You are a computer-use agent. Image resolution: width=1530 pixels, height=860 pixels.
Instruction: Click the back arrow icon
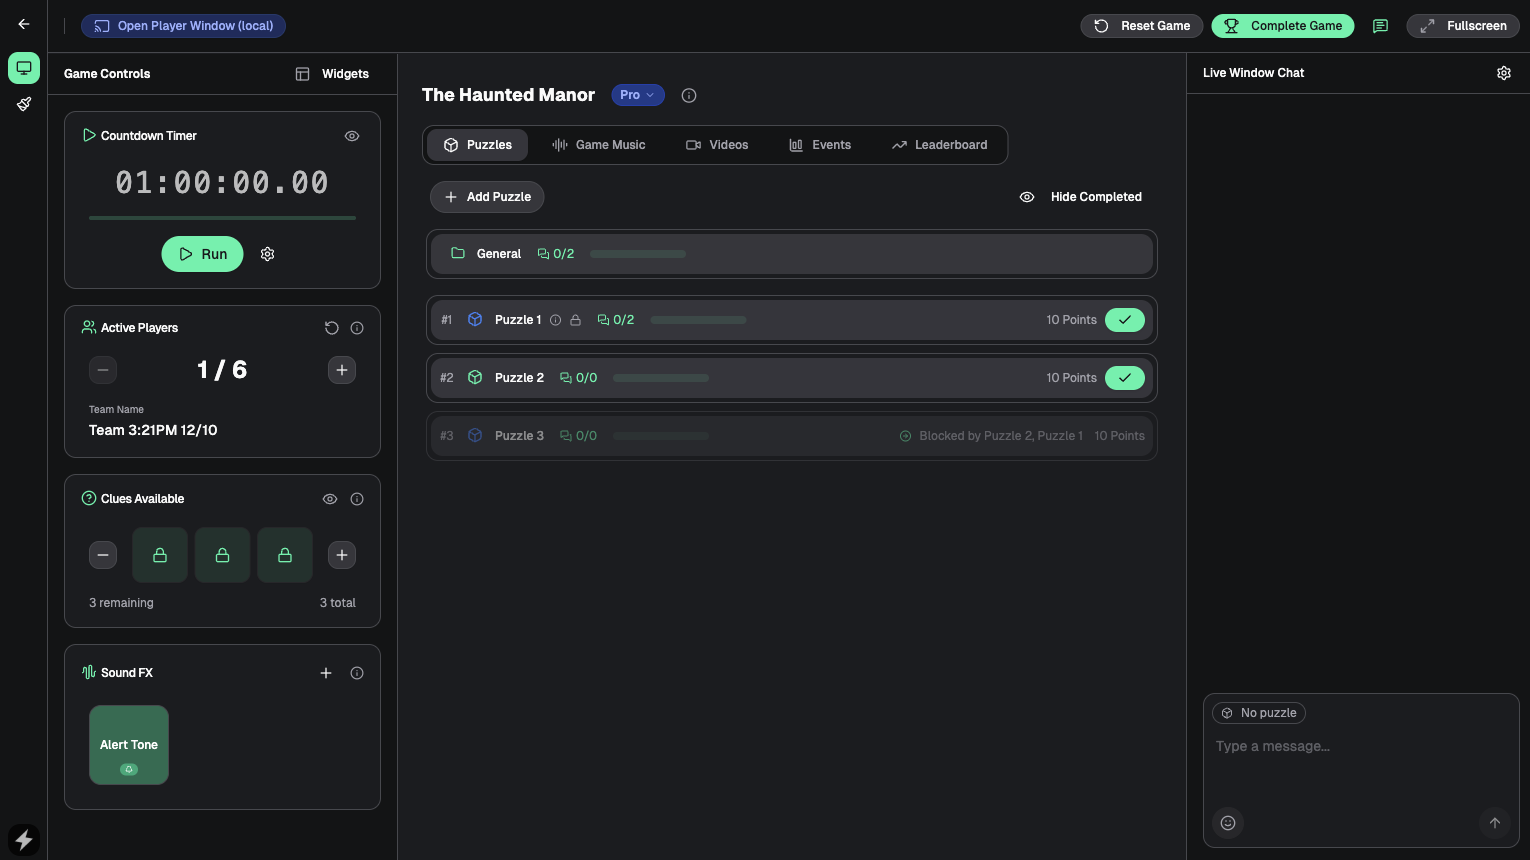[x=24, y=25]
